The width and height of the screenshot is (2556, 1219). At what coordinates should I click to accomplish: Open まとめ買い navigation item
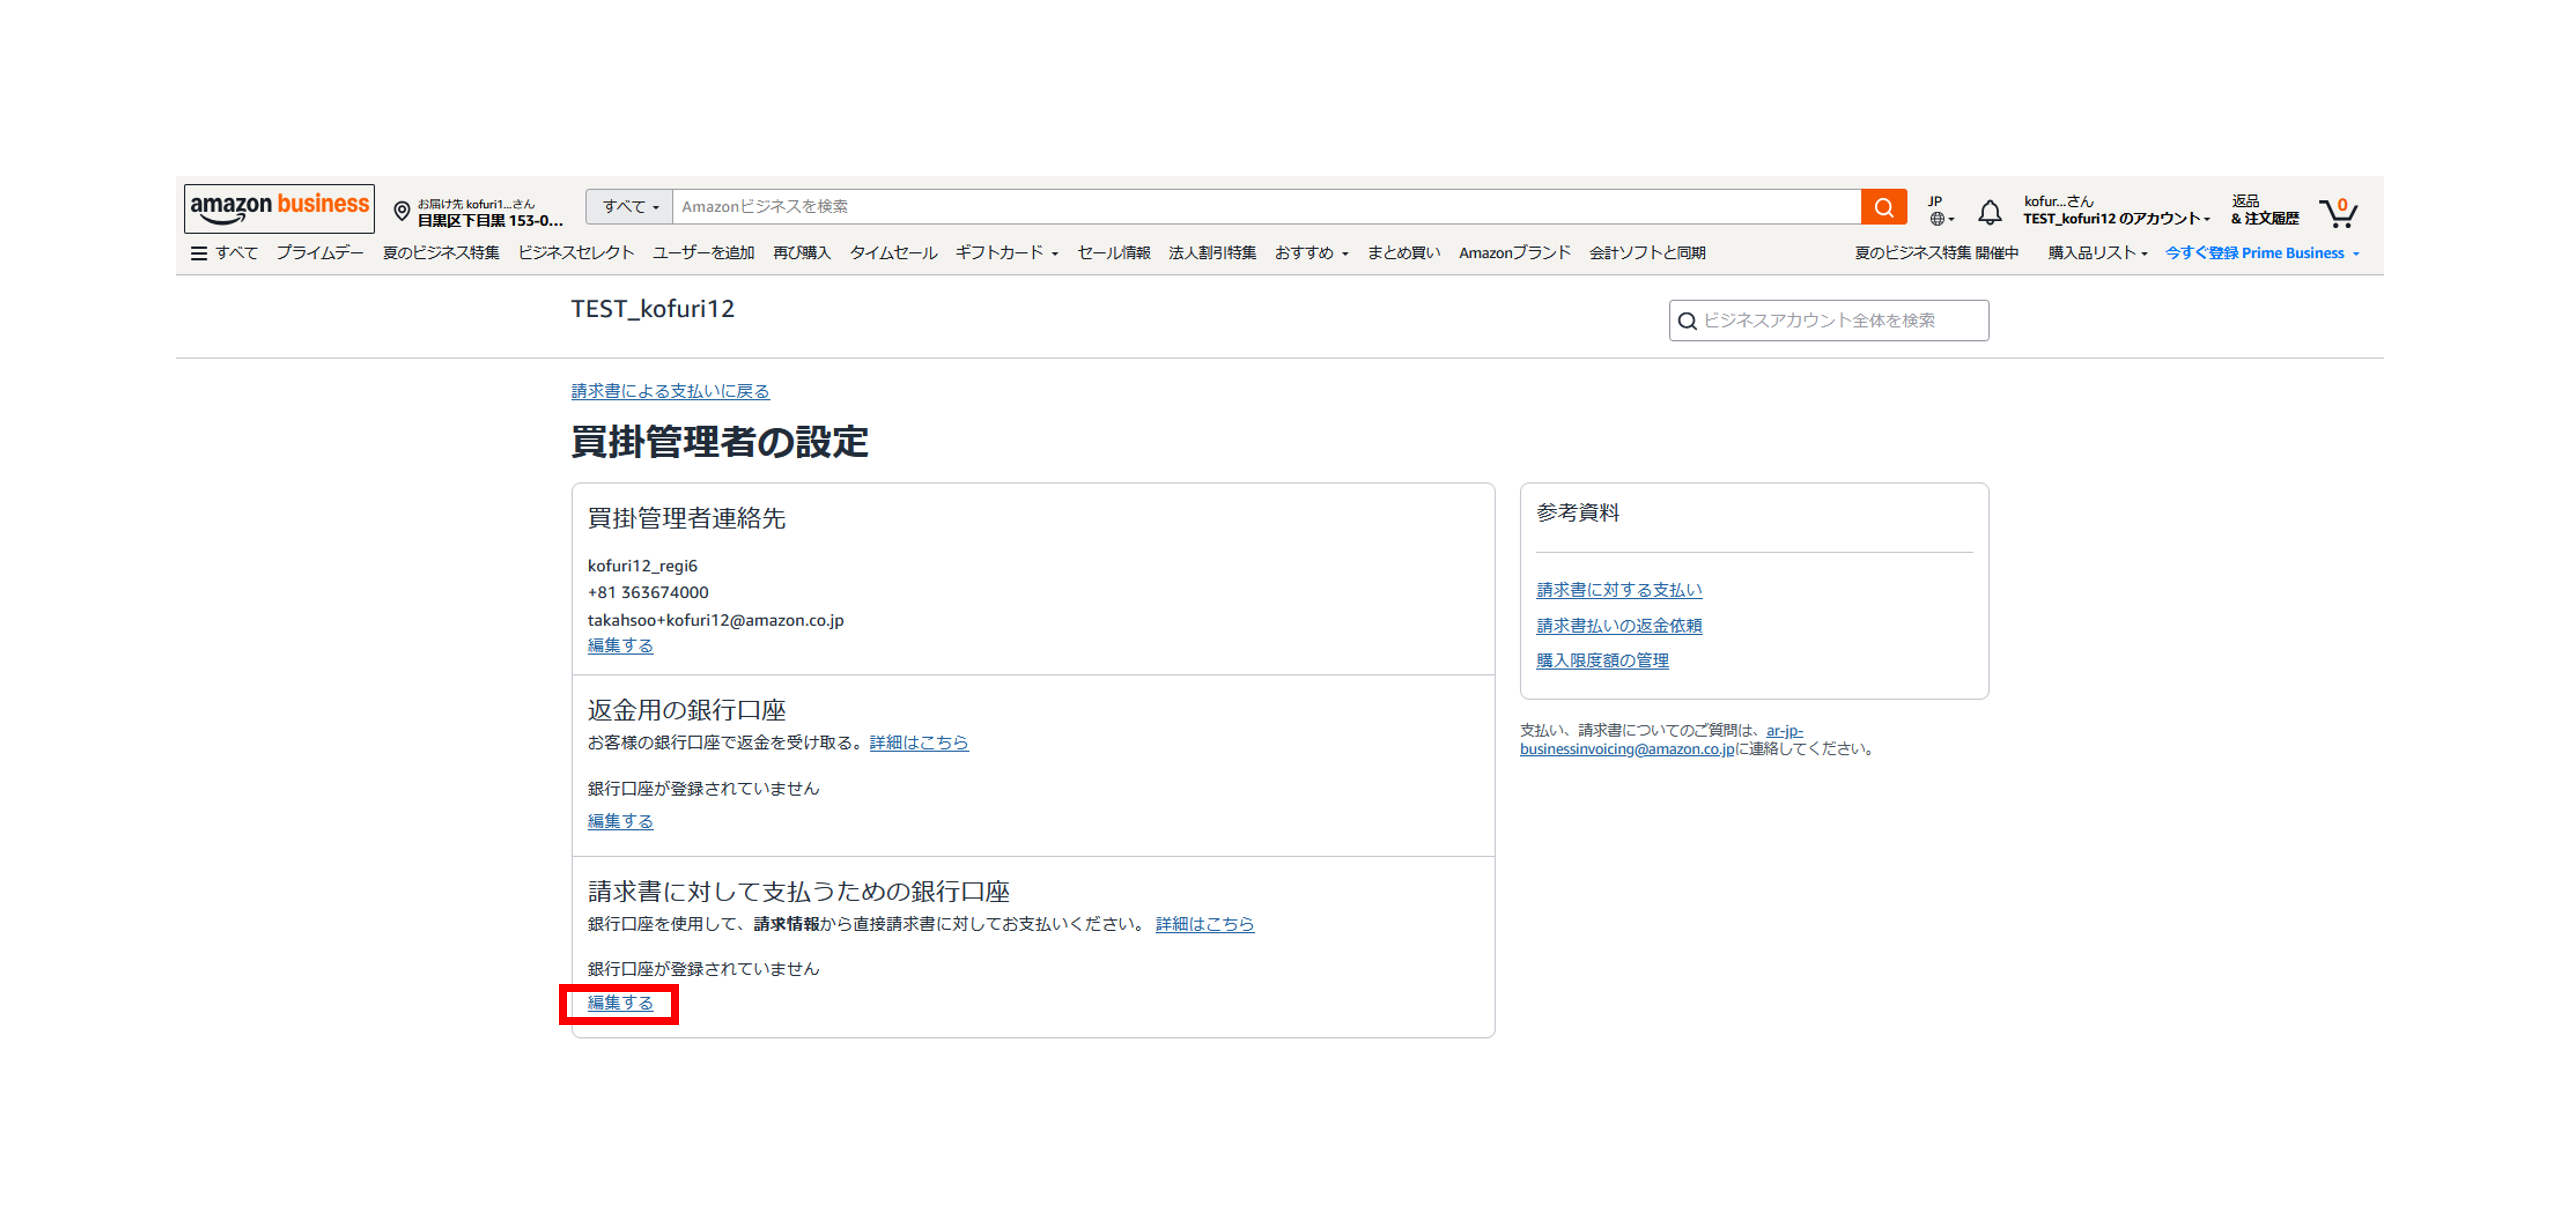pyautogui.click(x=1404, y=253)
